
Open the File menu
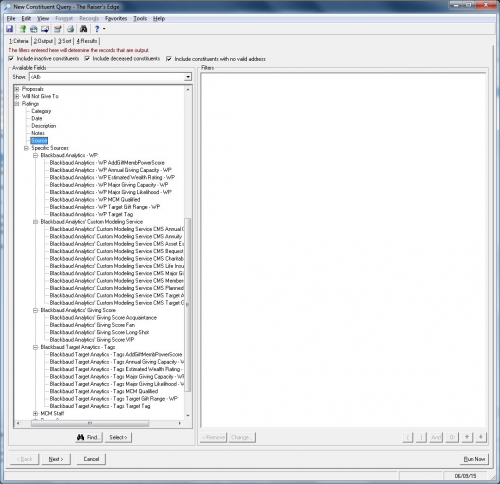(x=11, y=18)
